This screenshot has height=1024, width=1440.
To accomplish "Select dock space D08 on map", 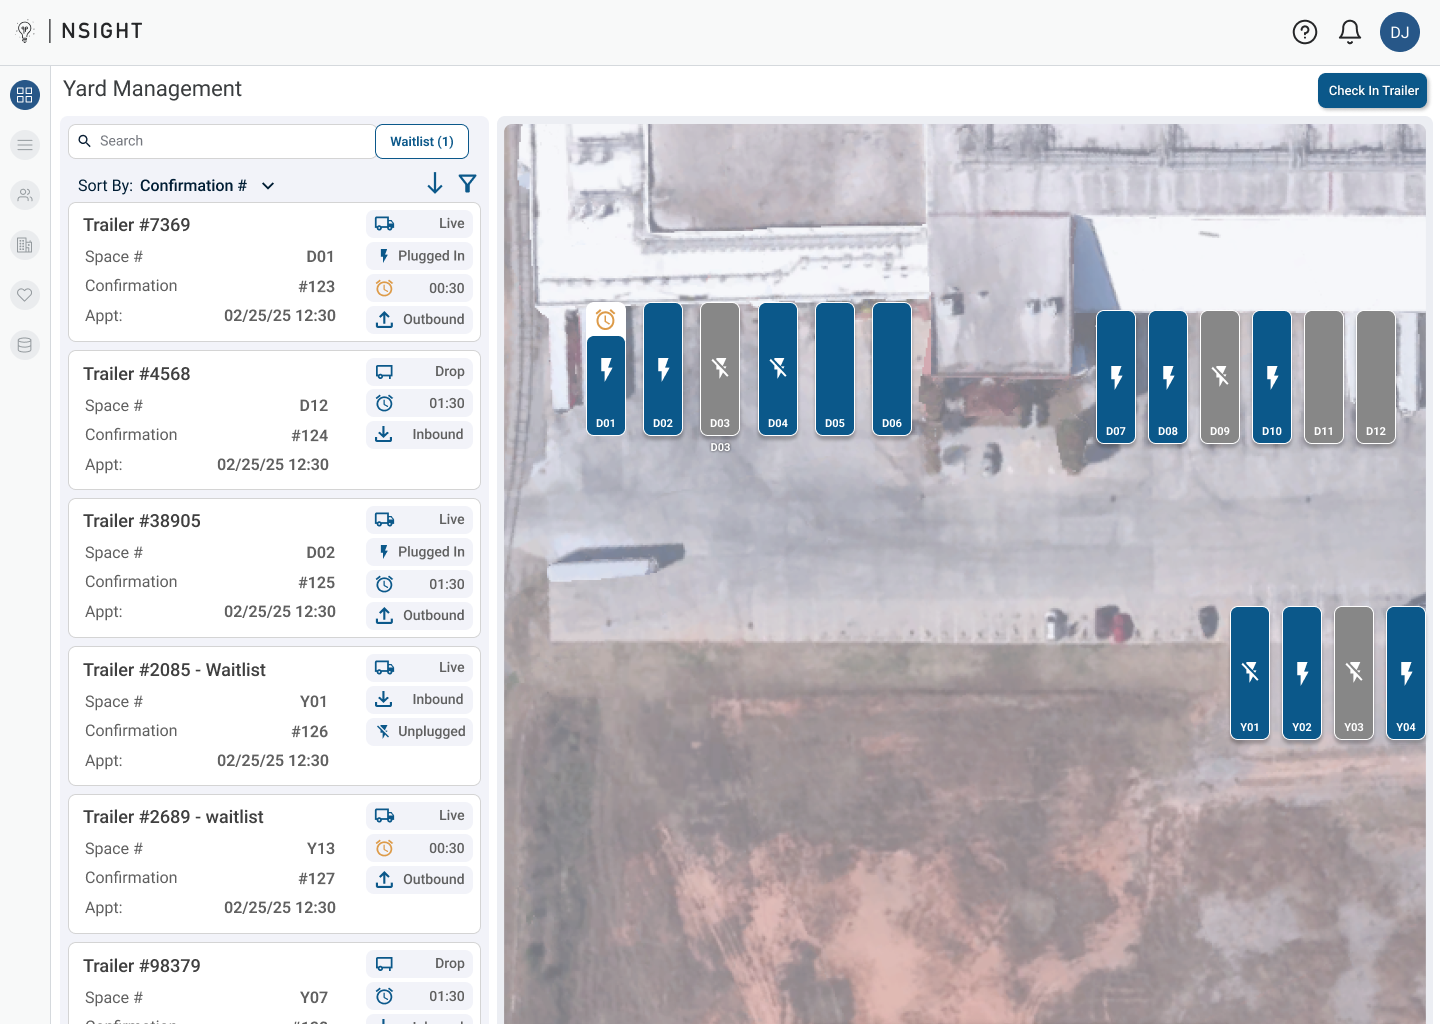I will (x=1168, y=377).
